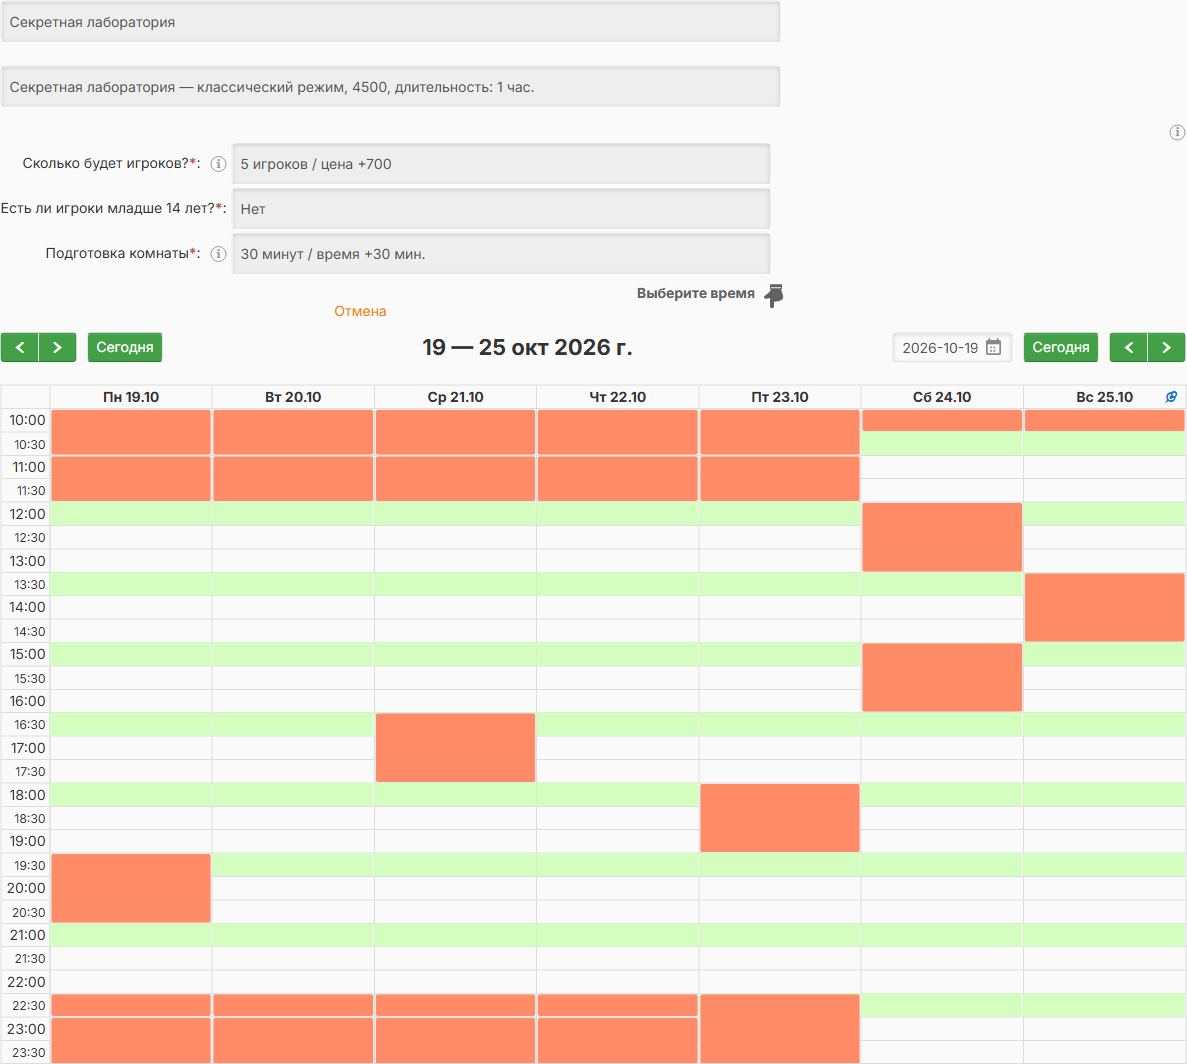Select the "Пт 23.10" day header
Screen dimensions: 1187x1064
tap(780, 397)
